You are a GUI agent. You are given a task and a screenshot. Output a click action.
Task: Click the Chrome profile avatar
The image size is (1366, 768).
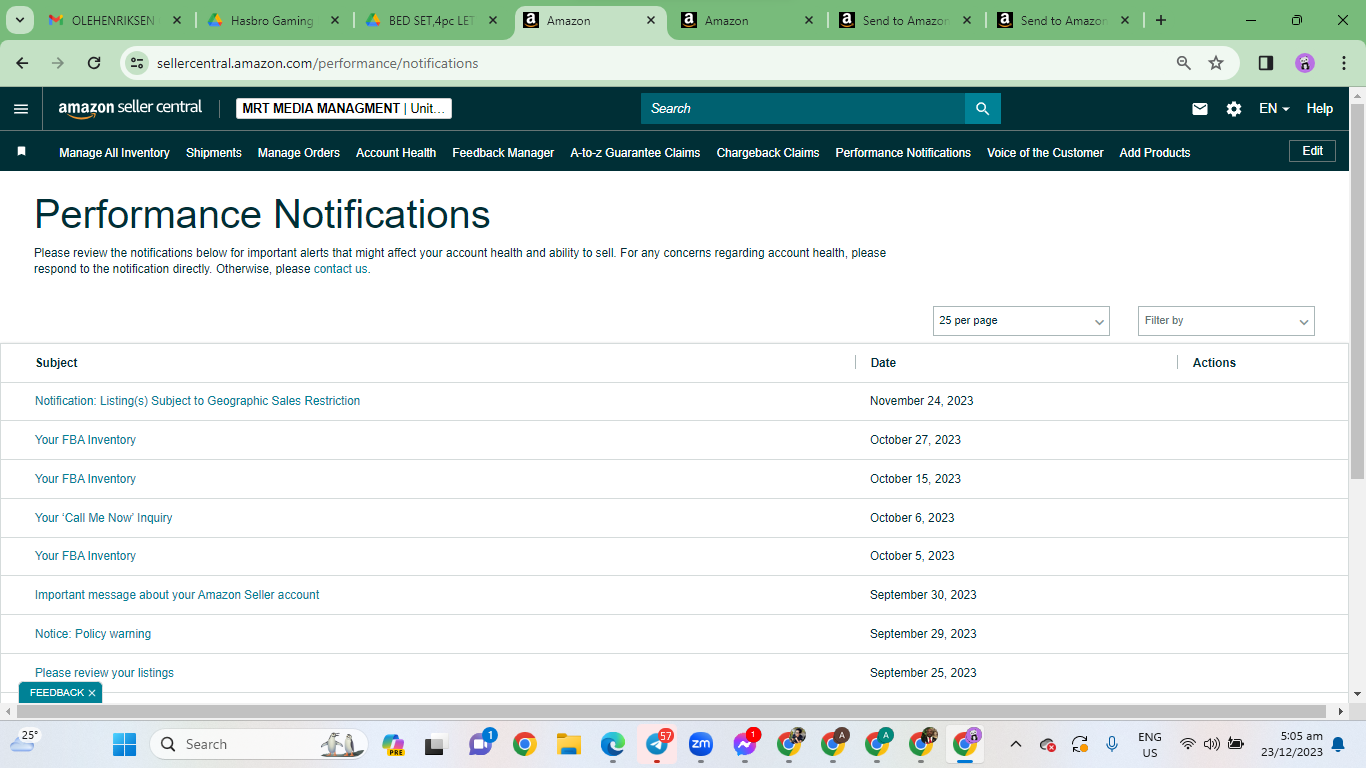(1305, 63)
